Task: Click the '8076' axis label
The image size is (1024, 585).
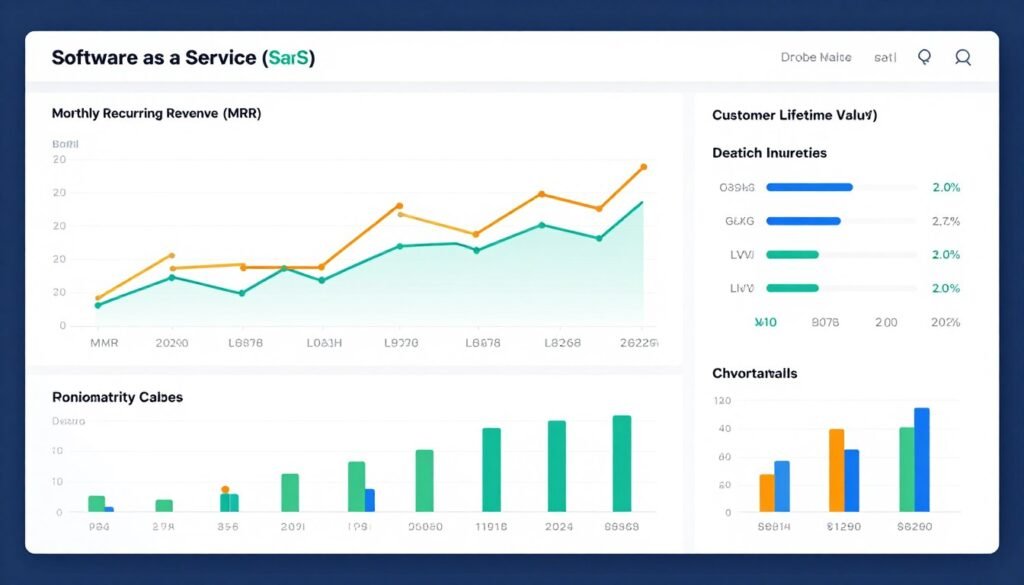Action: click(x=825, y=322)
